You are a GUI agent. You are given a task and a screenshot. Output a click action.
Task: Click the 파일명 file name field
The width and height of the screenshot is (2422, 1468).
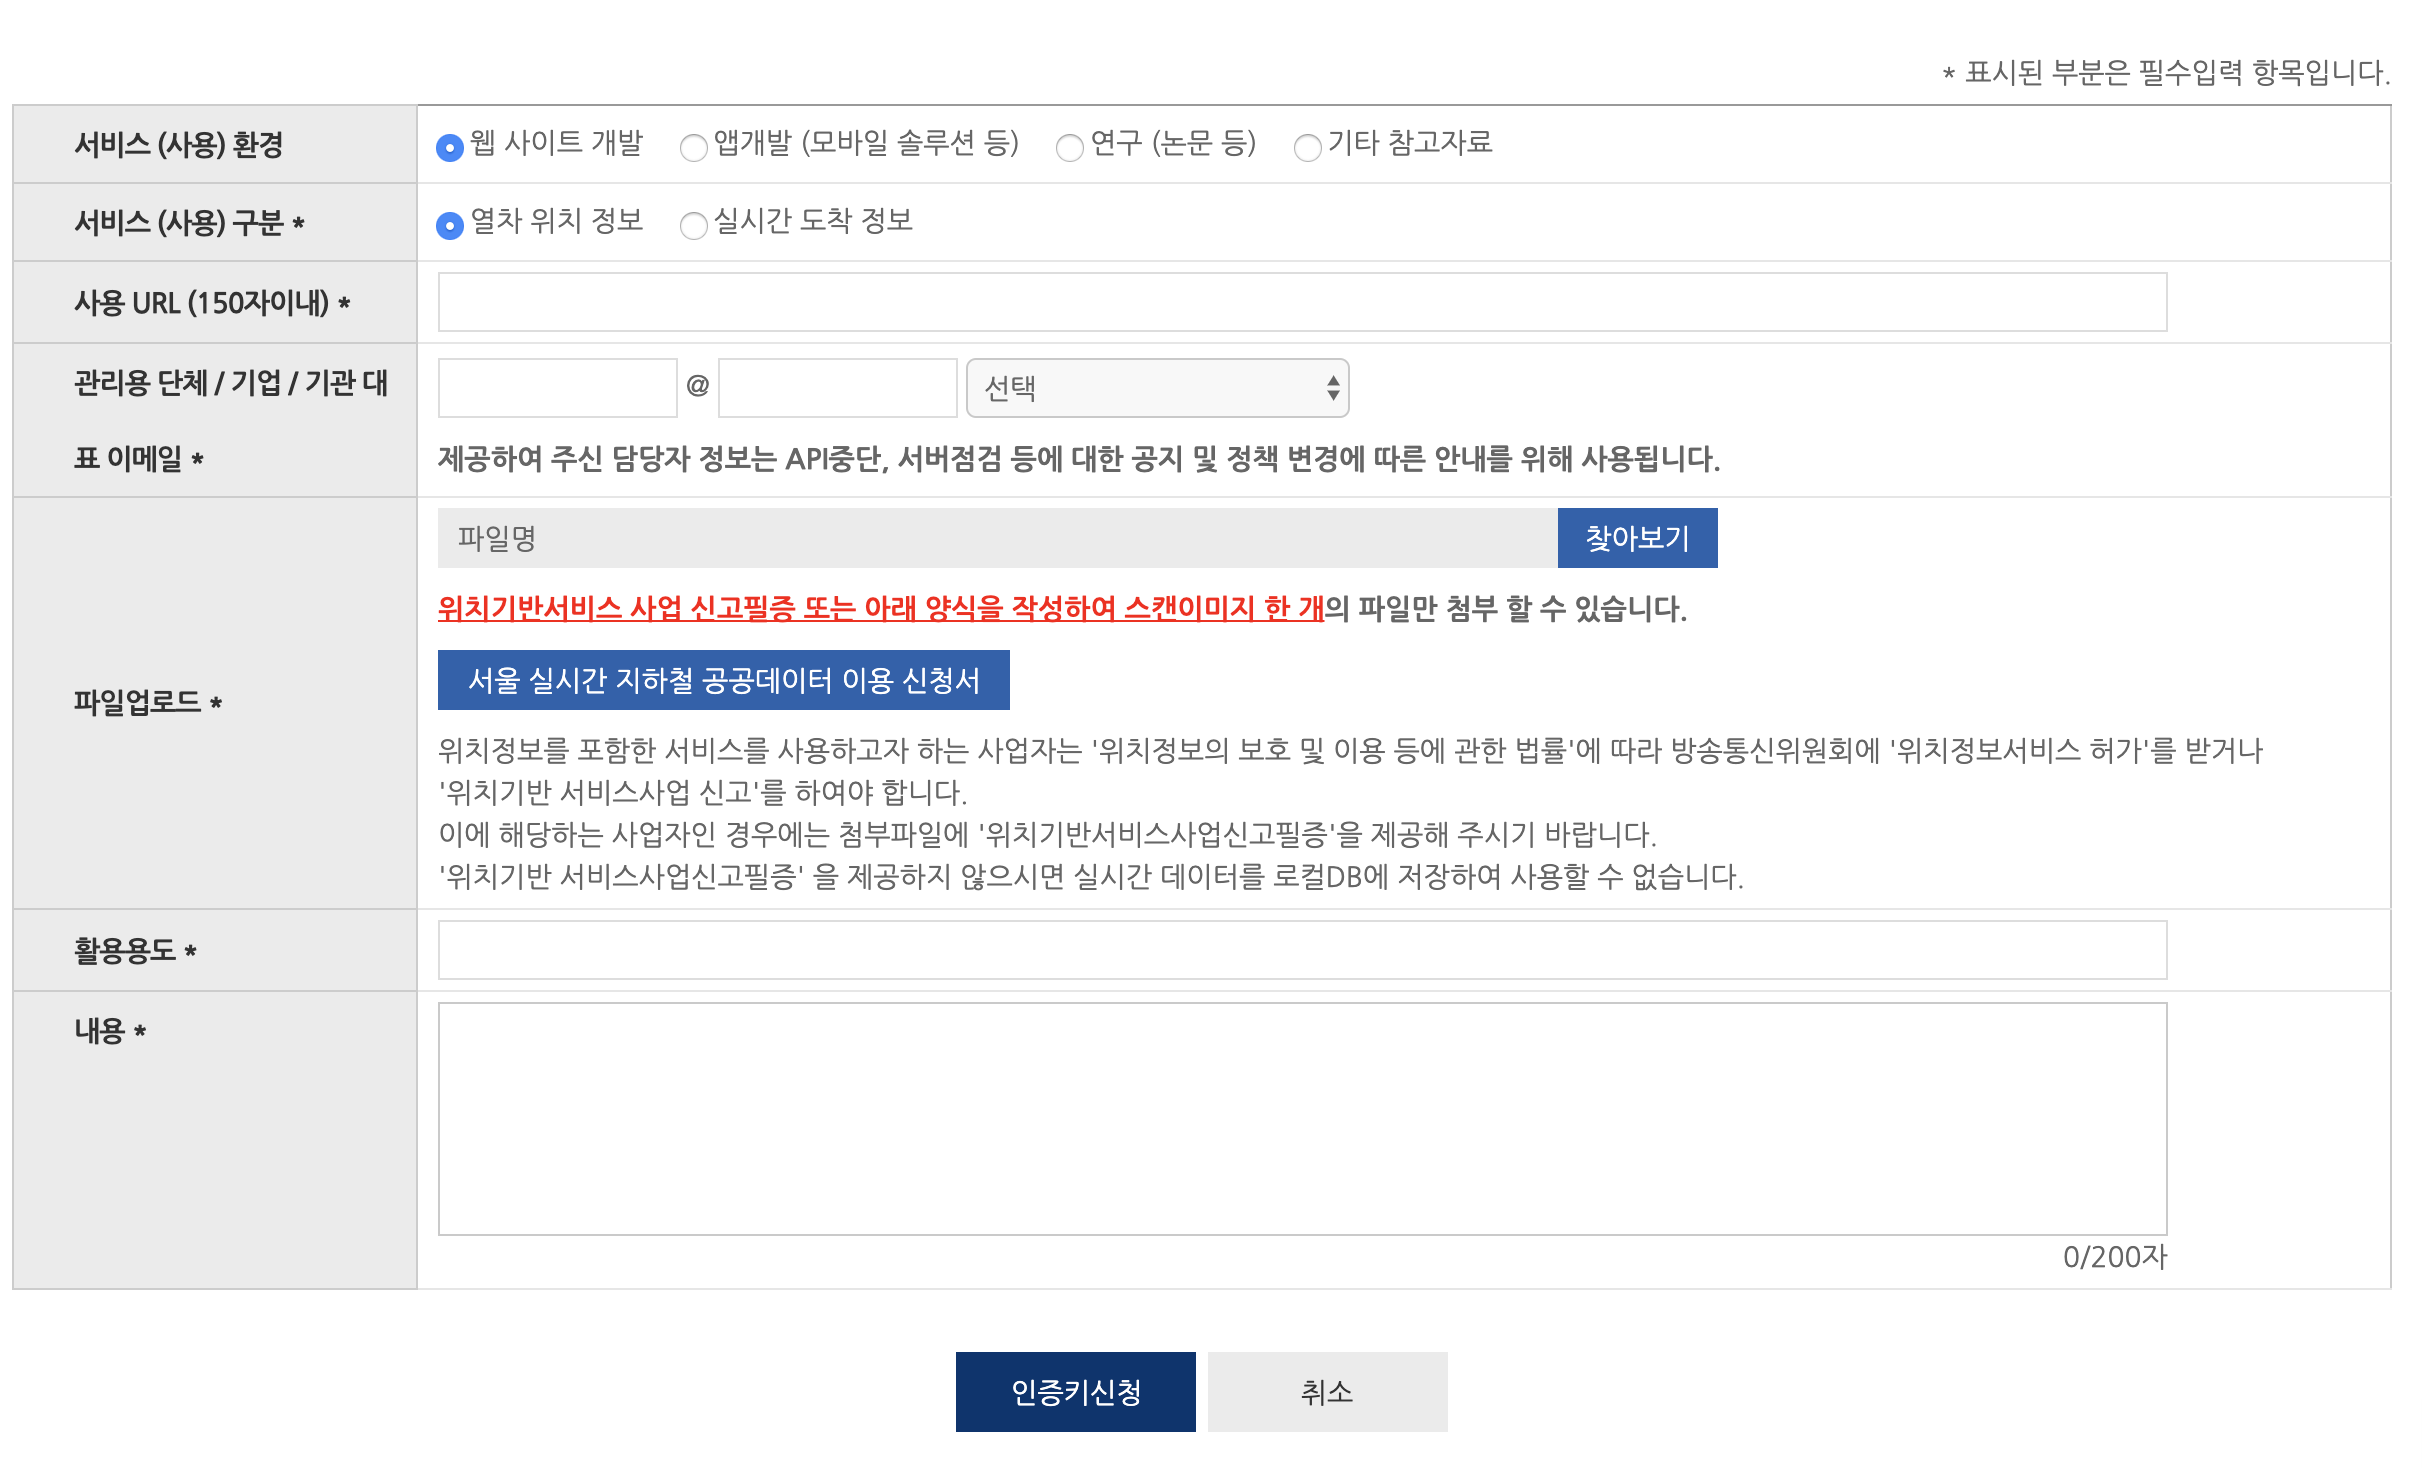click(996, 538)
